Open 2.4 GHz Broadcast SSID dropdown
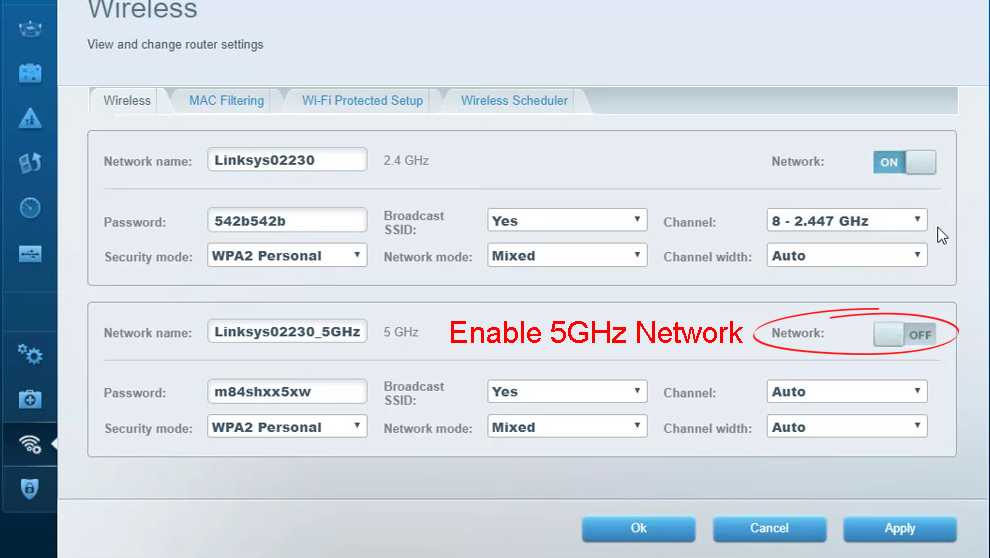 [567, 220]
